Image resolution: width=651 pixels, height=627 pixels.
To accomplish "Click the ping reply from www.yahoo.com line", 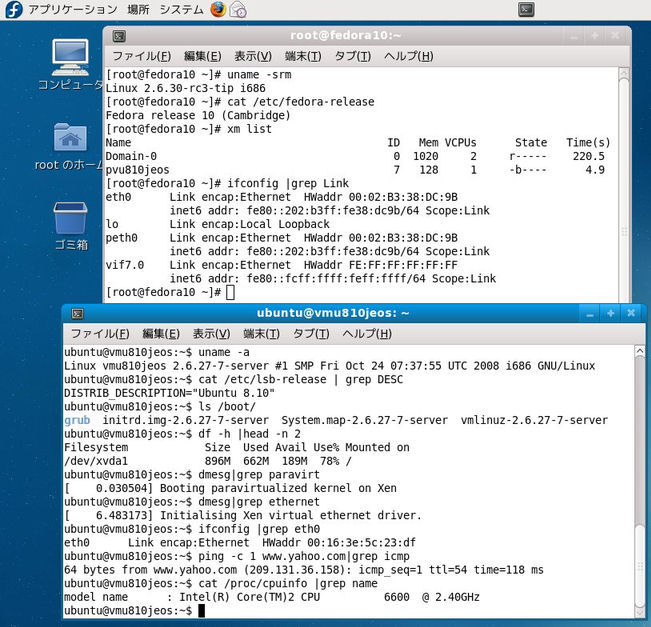I will (x=303, y=570).
